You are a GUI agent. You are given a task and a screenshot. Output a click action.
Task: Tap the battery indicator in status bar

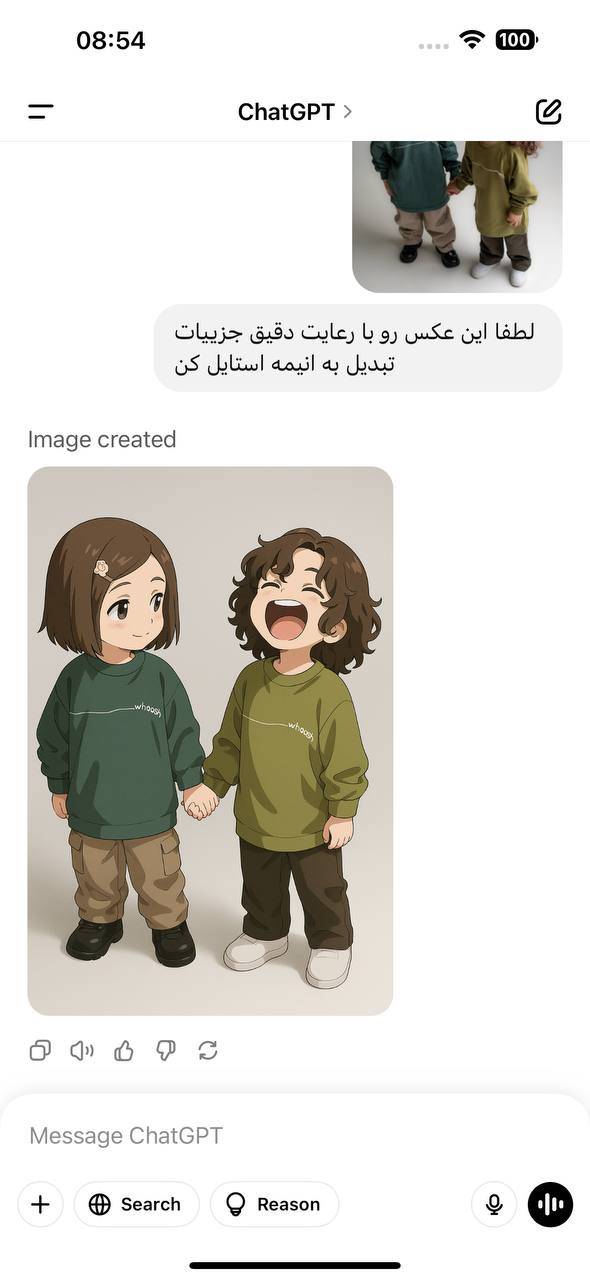coord(516,40)
